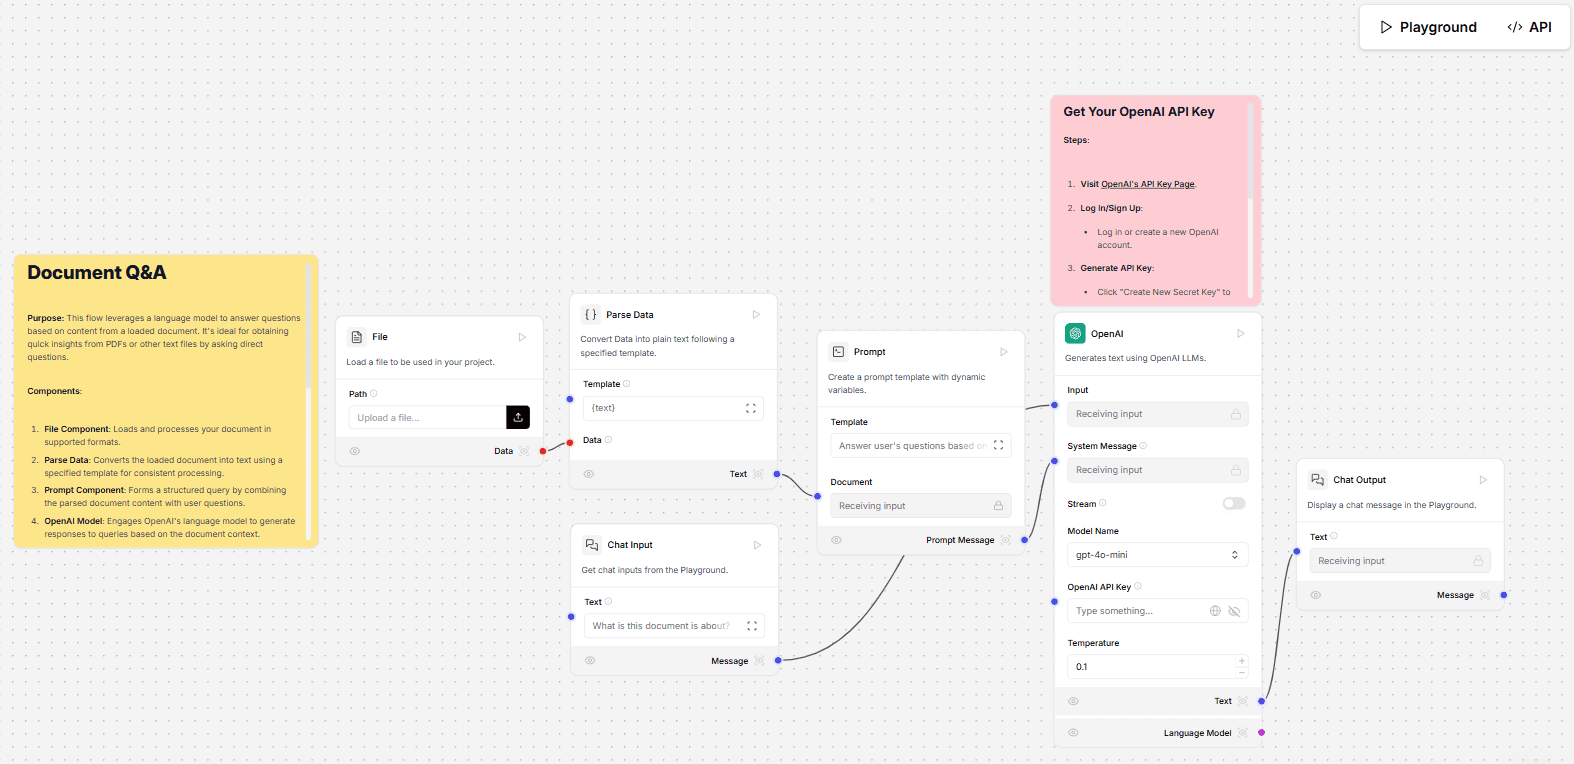
Task: Run the Parse Data component play icon
Action: 756,315
